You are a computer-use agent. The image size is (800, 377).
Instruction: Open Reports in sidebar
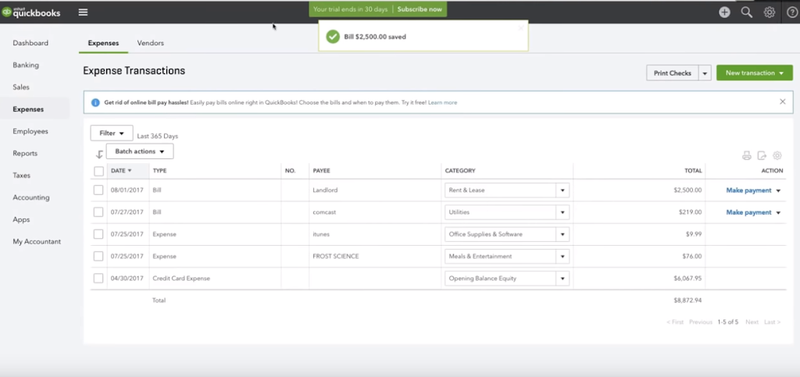pos(25,153)
